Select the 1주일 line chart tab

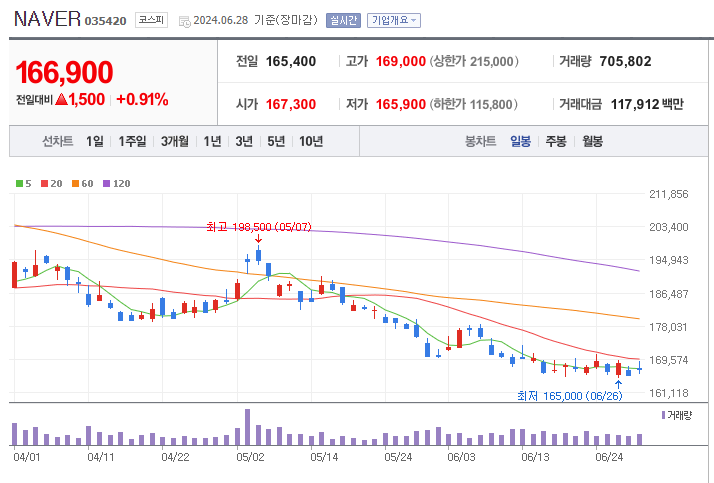click(x=132, y=142)
